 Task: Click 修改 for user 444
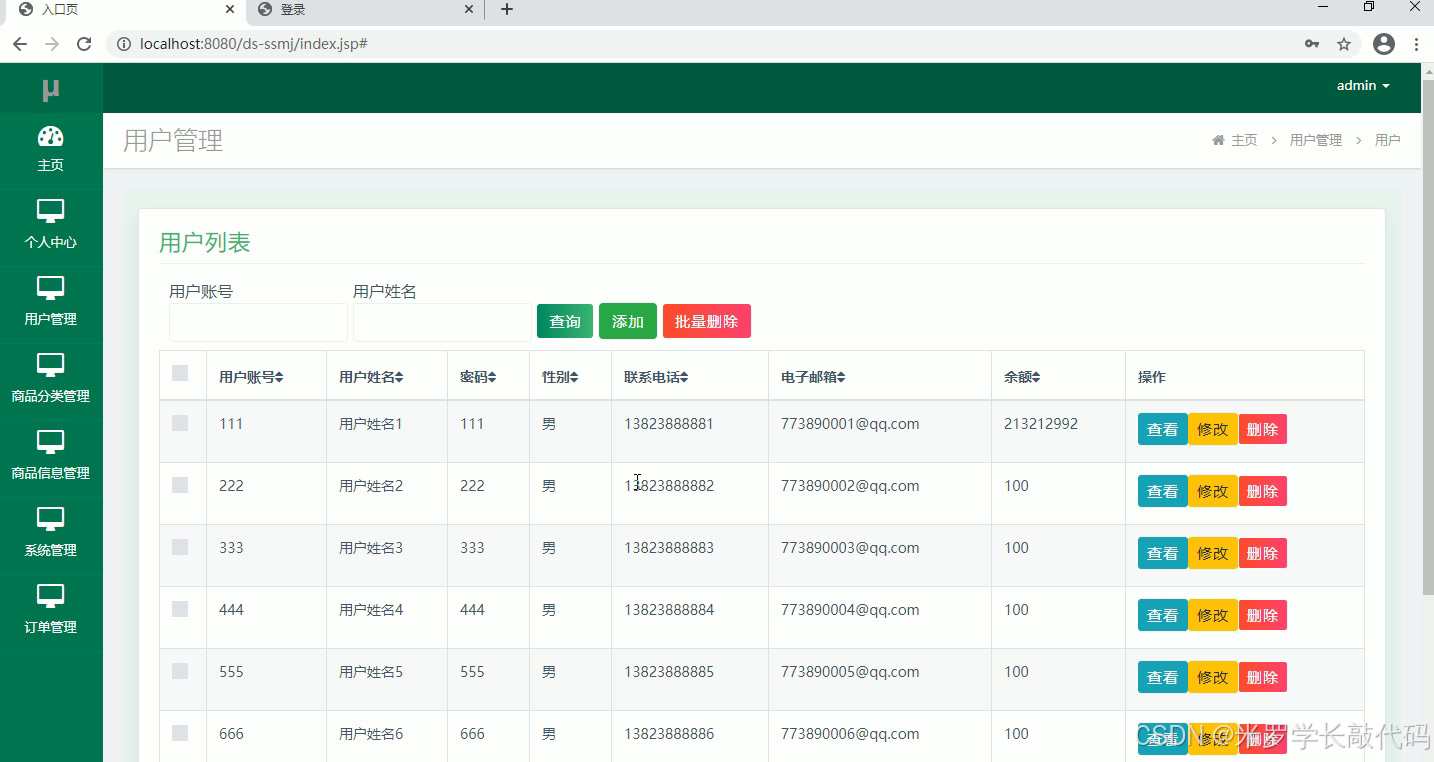coord(1213,615)
